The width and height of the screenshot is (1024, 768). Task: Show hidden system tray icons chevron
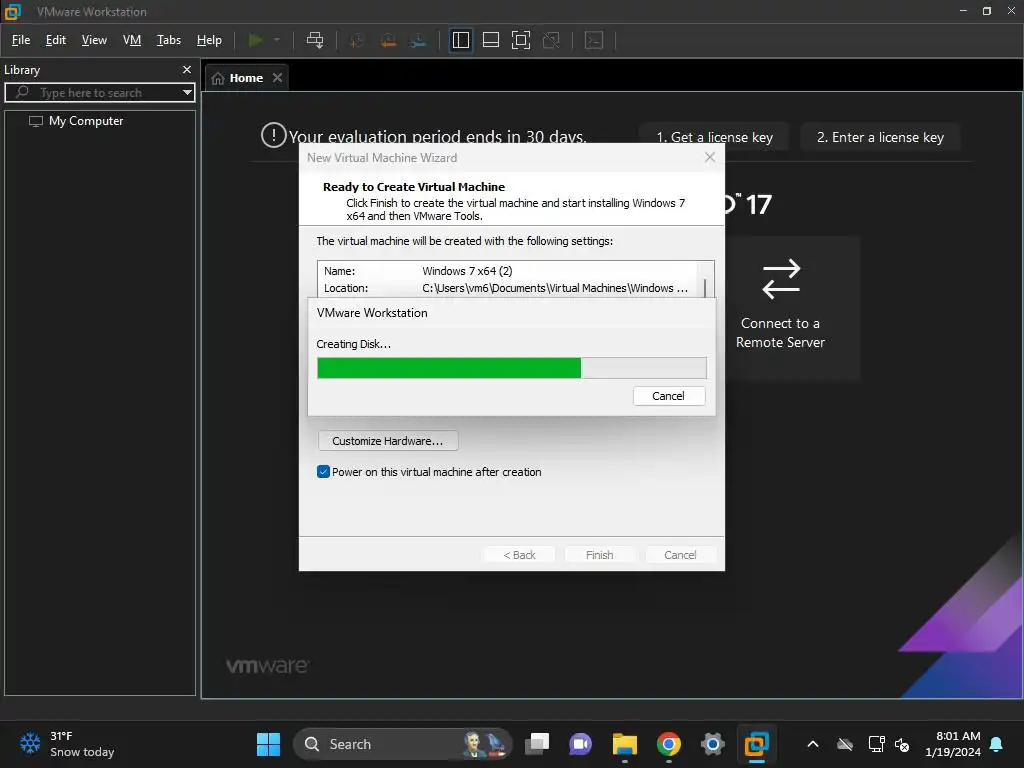point(813,744)
